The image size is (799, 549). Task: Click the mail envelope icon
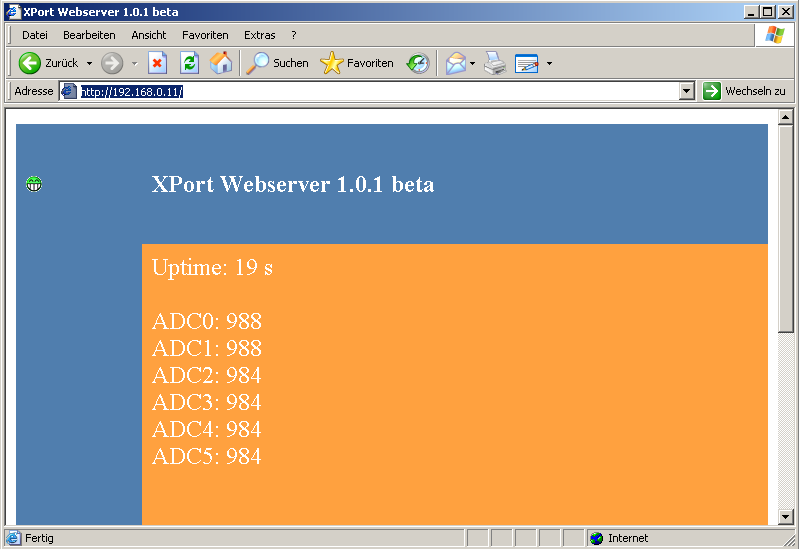tap(456, 63)
